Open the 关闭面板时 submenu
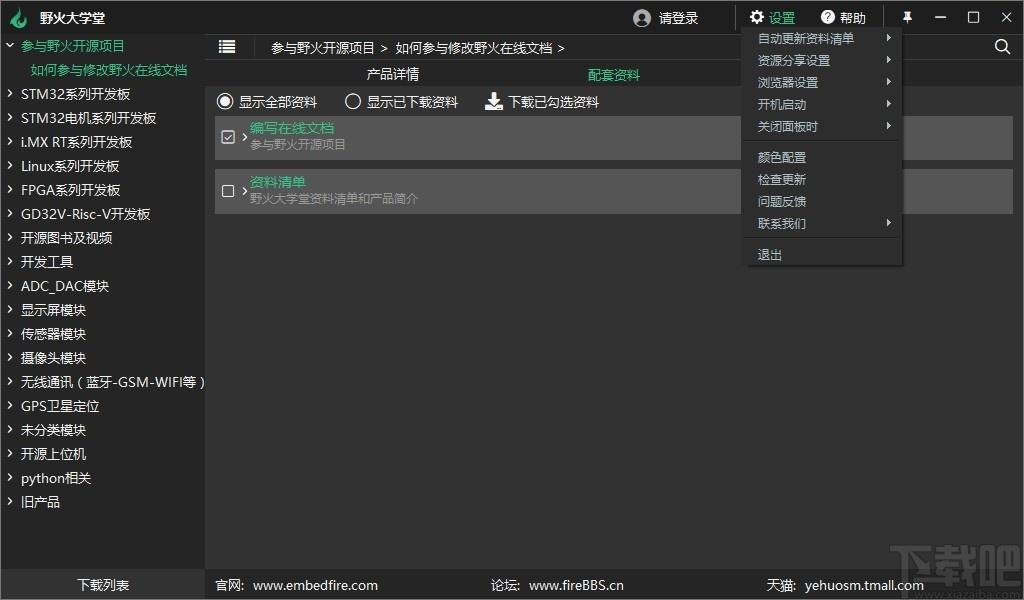1024x600 pixels. coord(824,127)
